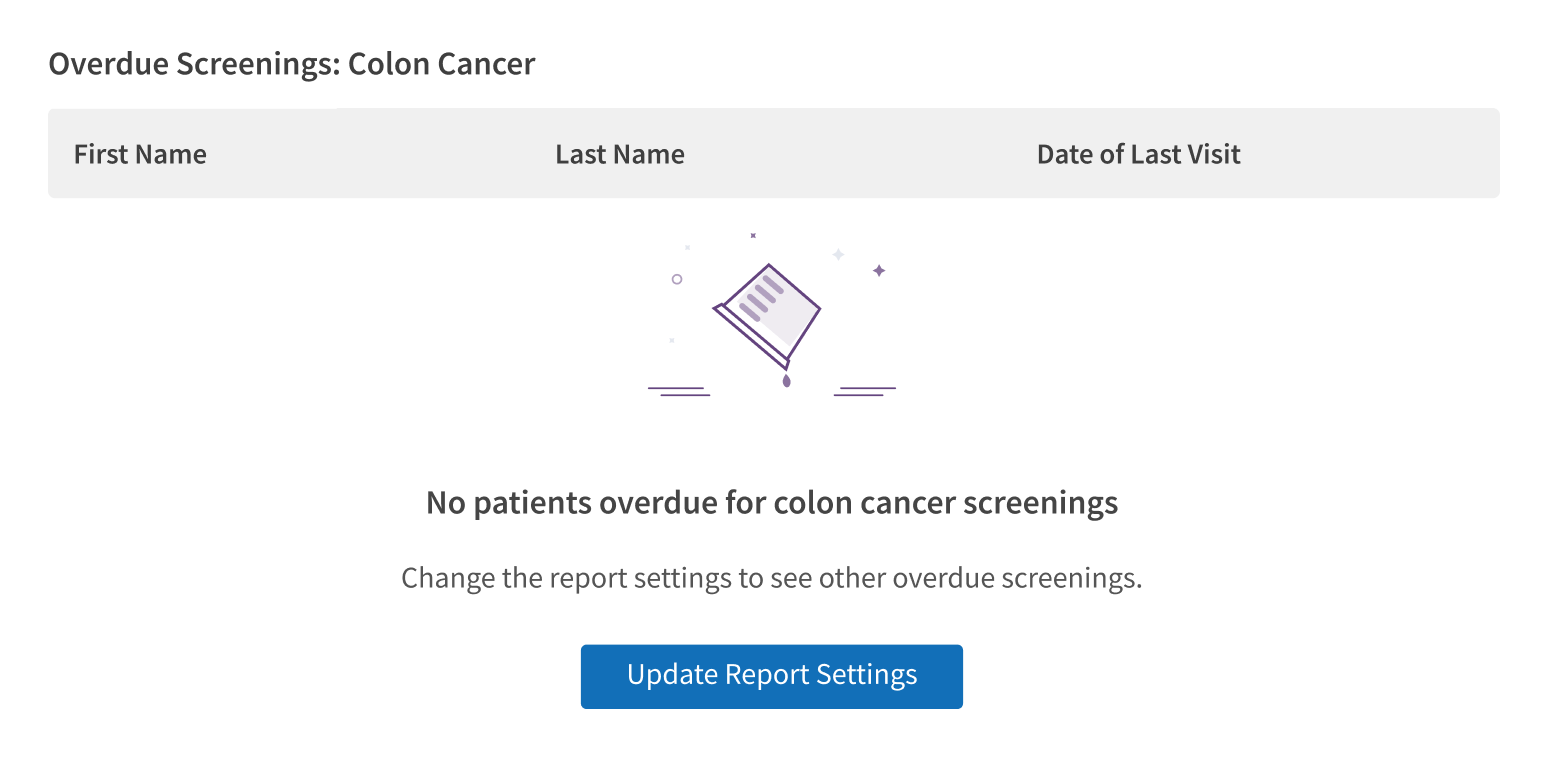This screenshot has width=1548, height=776.
Task: Click the droplet beneath the tipped container
Action: click(786, 381)
